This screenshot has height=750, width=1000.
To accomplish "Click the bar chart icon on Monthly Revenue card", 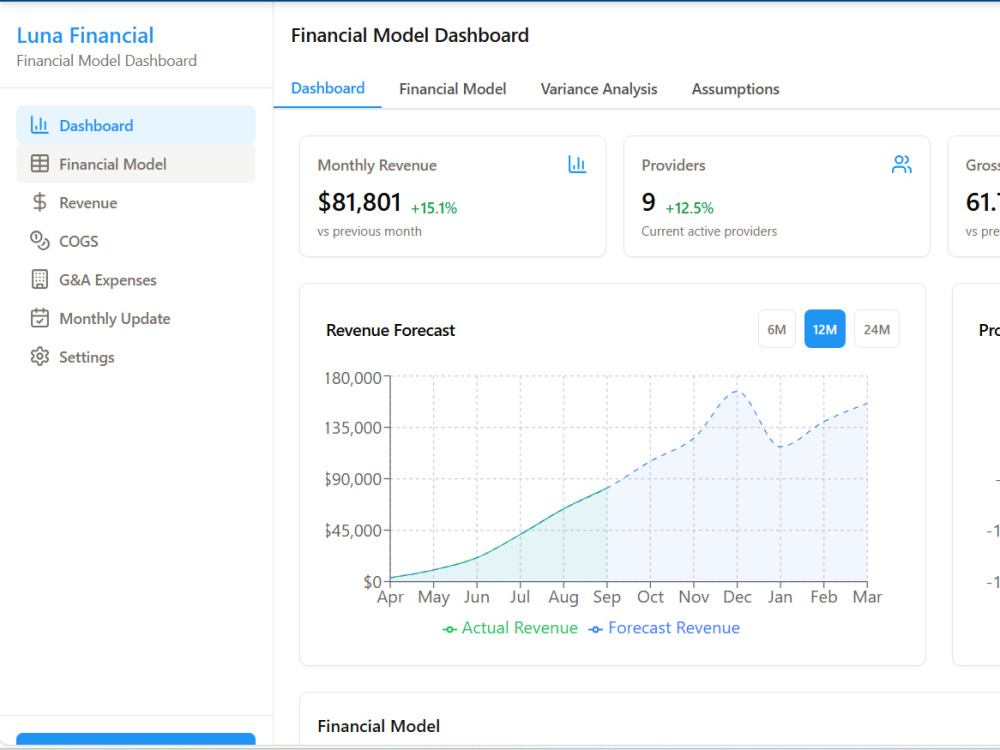I will [x=577, y=165].
